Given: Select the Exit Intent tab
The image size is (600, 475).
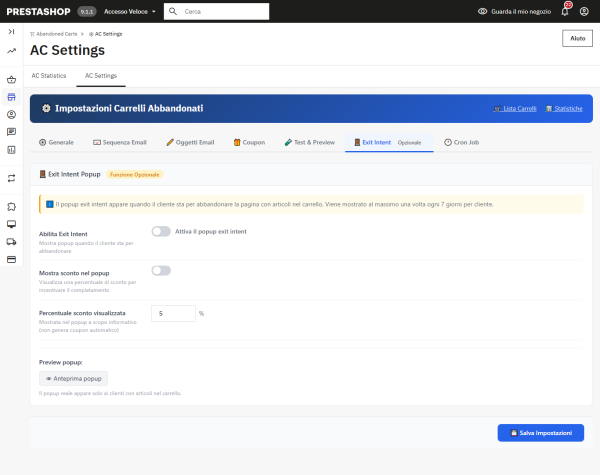Looking at the screenshot, I should click(389, 142).
